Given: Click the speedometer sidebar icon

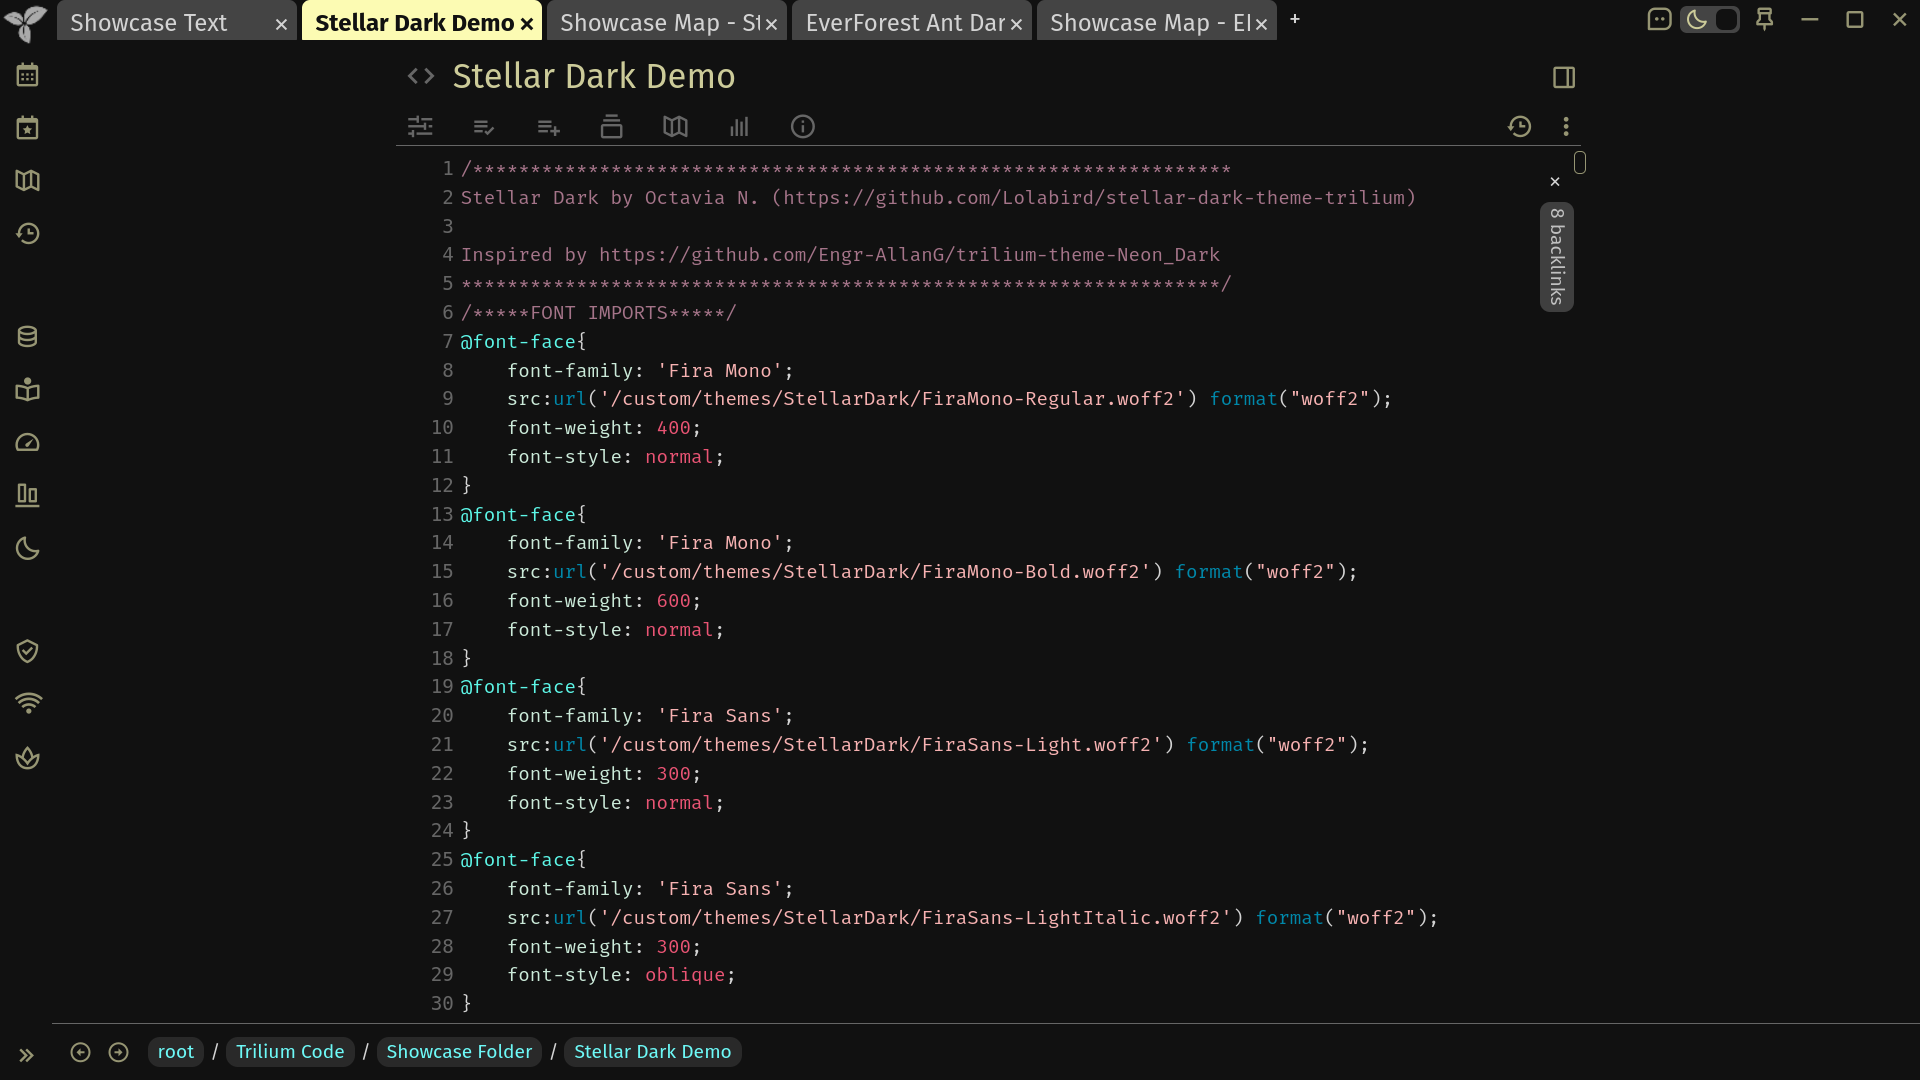Looking at the screenshot, I should [x=27, y=443].
